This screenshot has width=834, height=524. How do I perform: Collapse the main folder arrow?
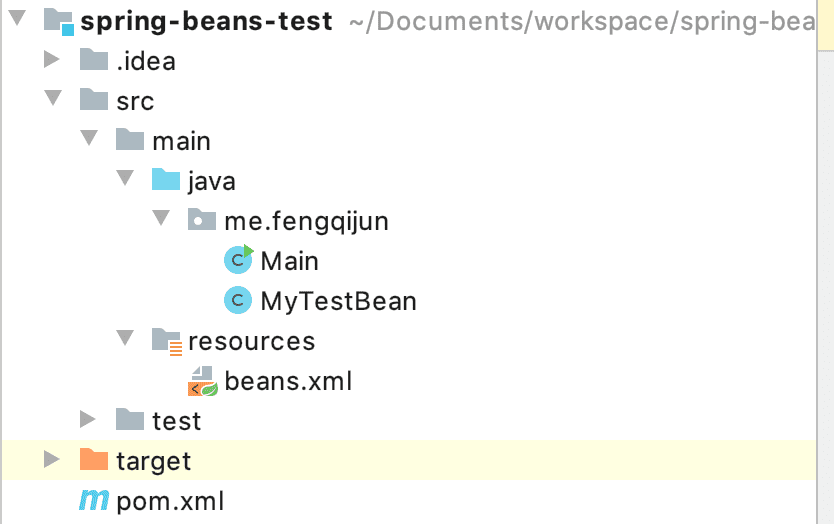pyautogui.click(x=89, y=141)
